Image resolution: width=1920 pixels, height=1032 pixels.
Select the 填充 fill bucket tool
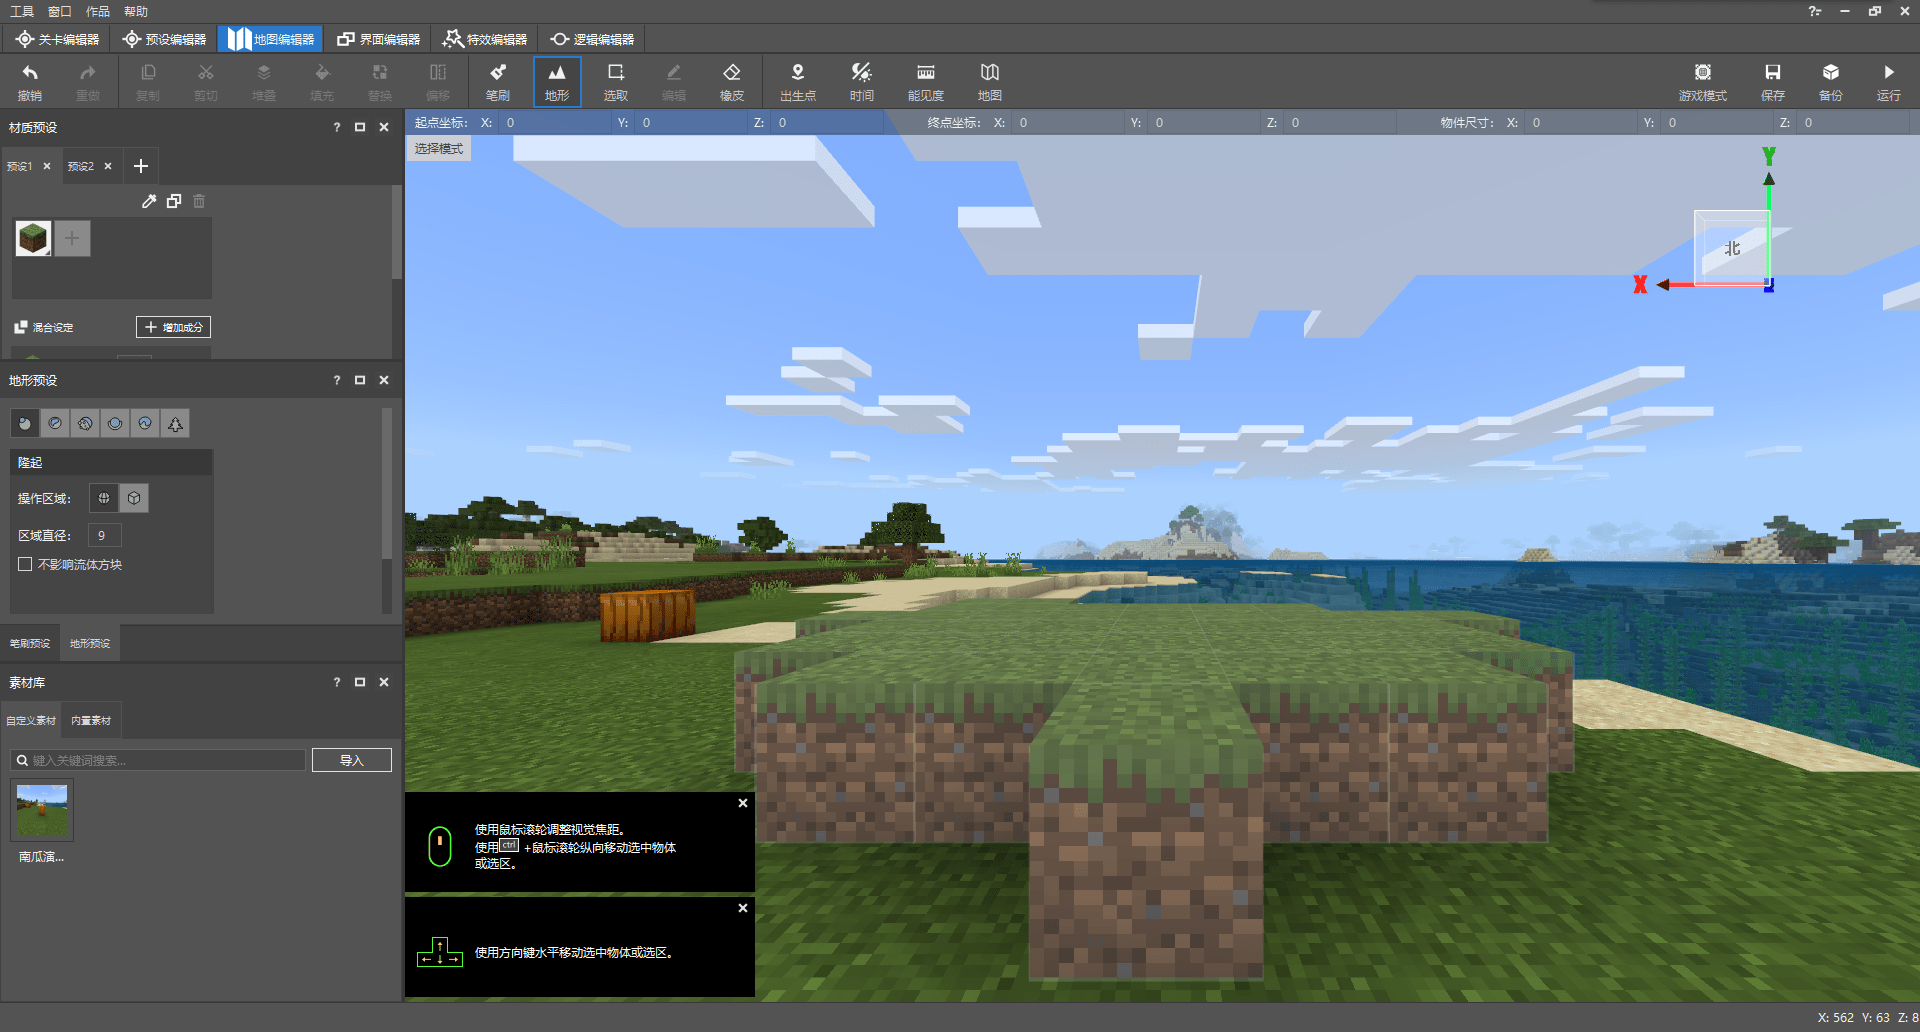(322, 81)
